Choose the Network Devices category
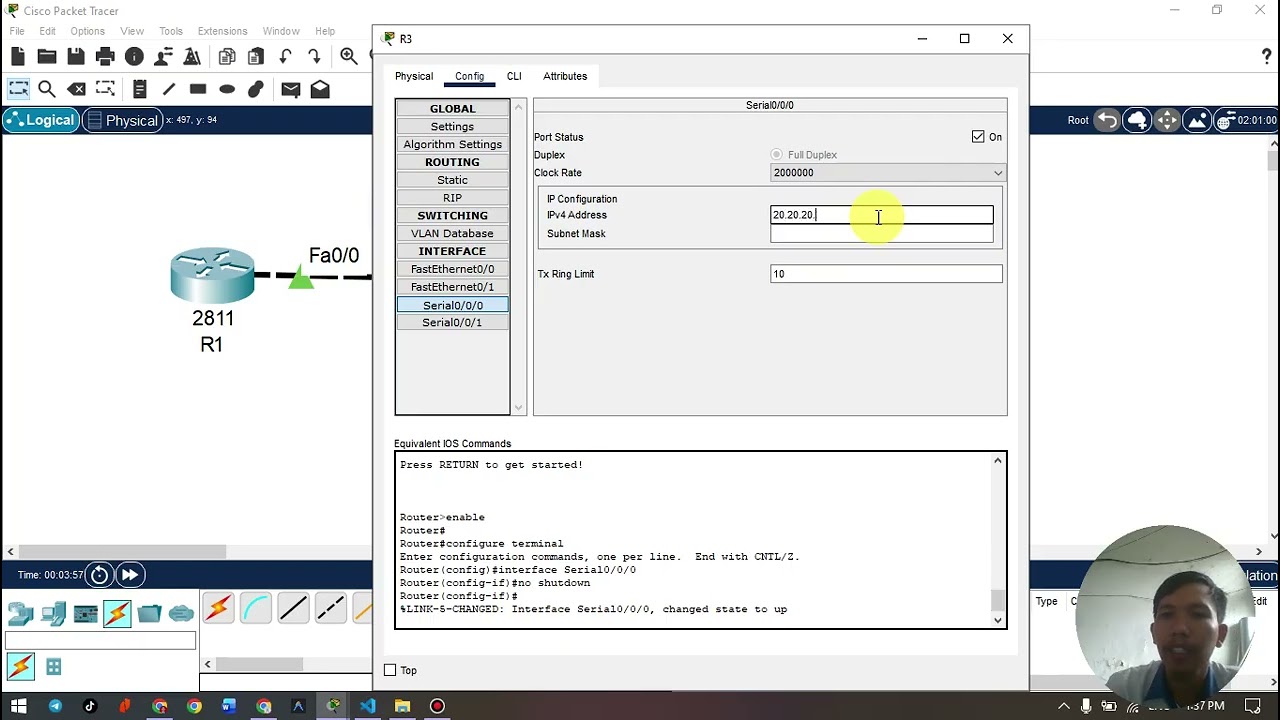 (21, 612)
